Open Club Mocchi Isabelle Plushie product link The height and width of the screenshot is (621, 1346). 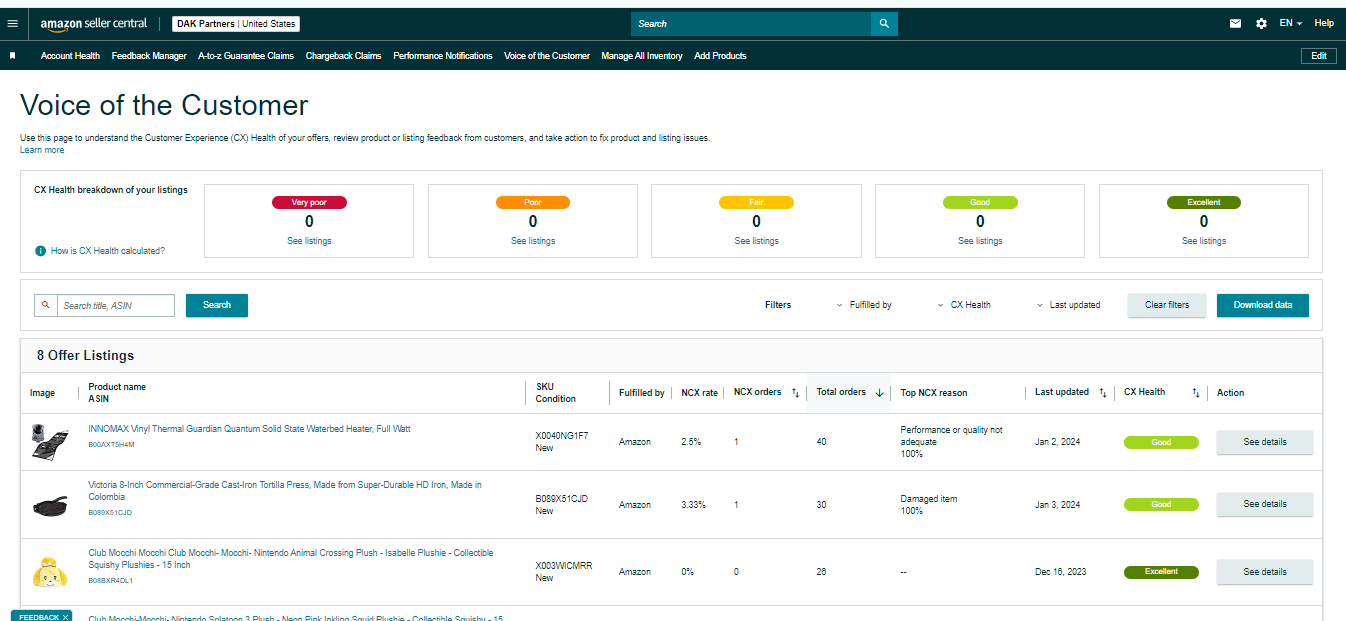[x=290, y=559]
